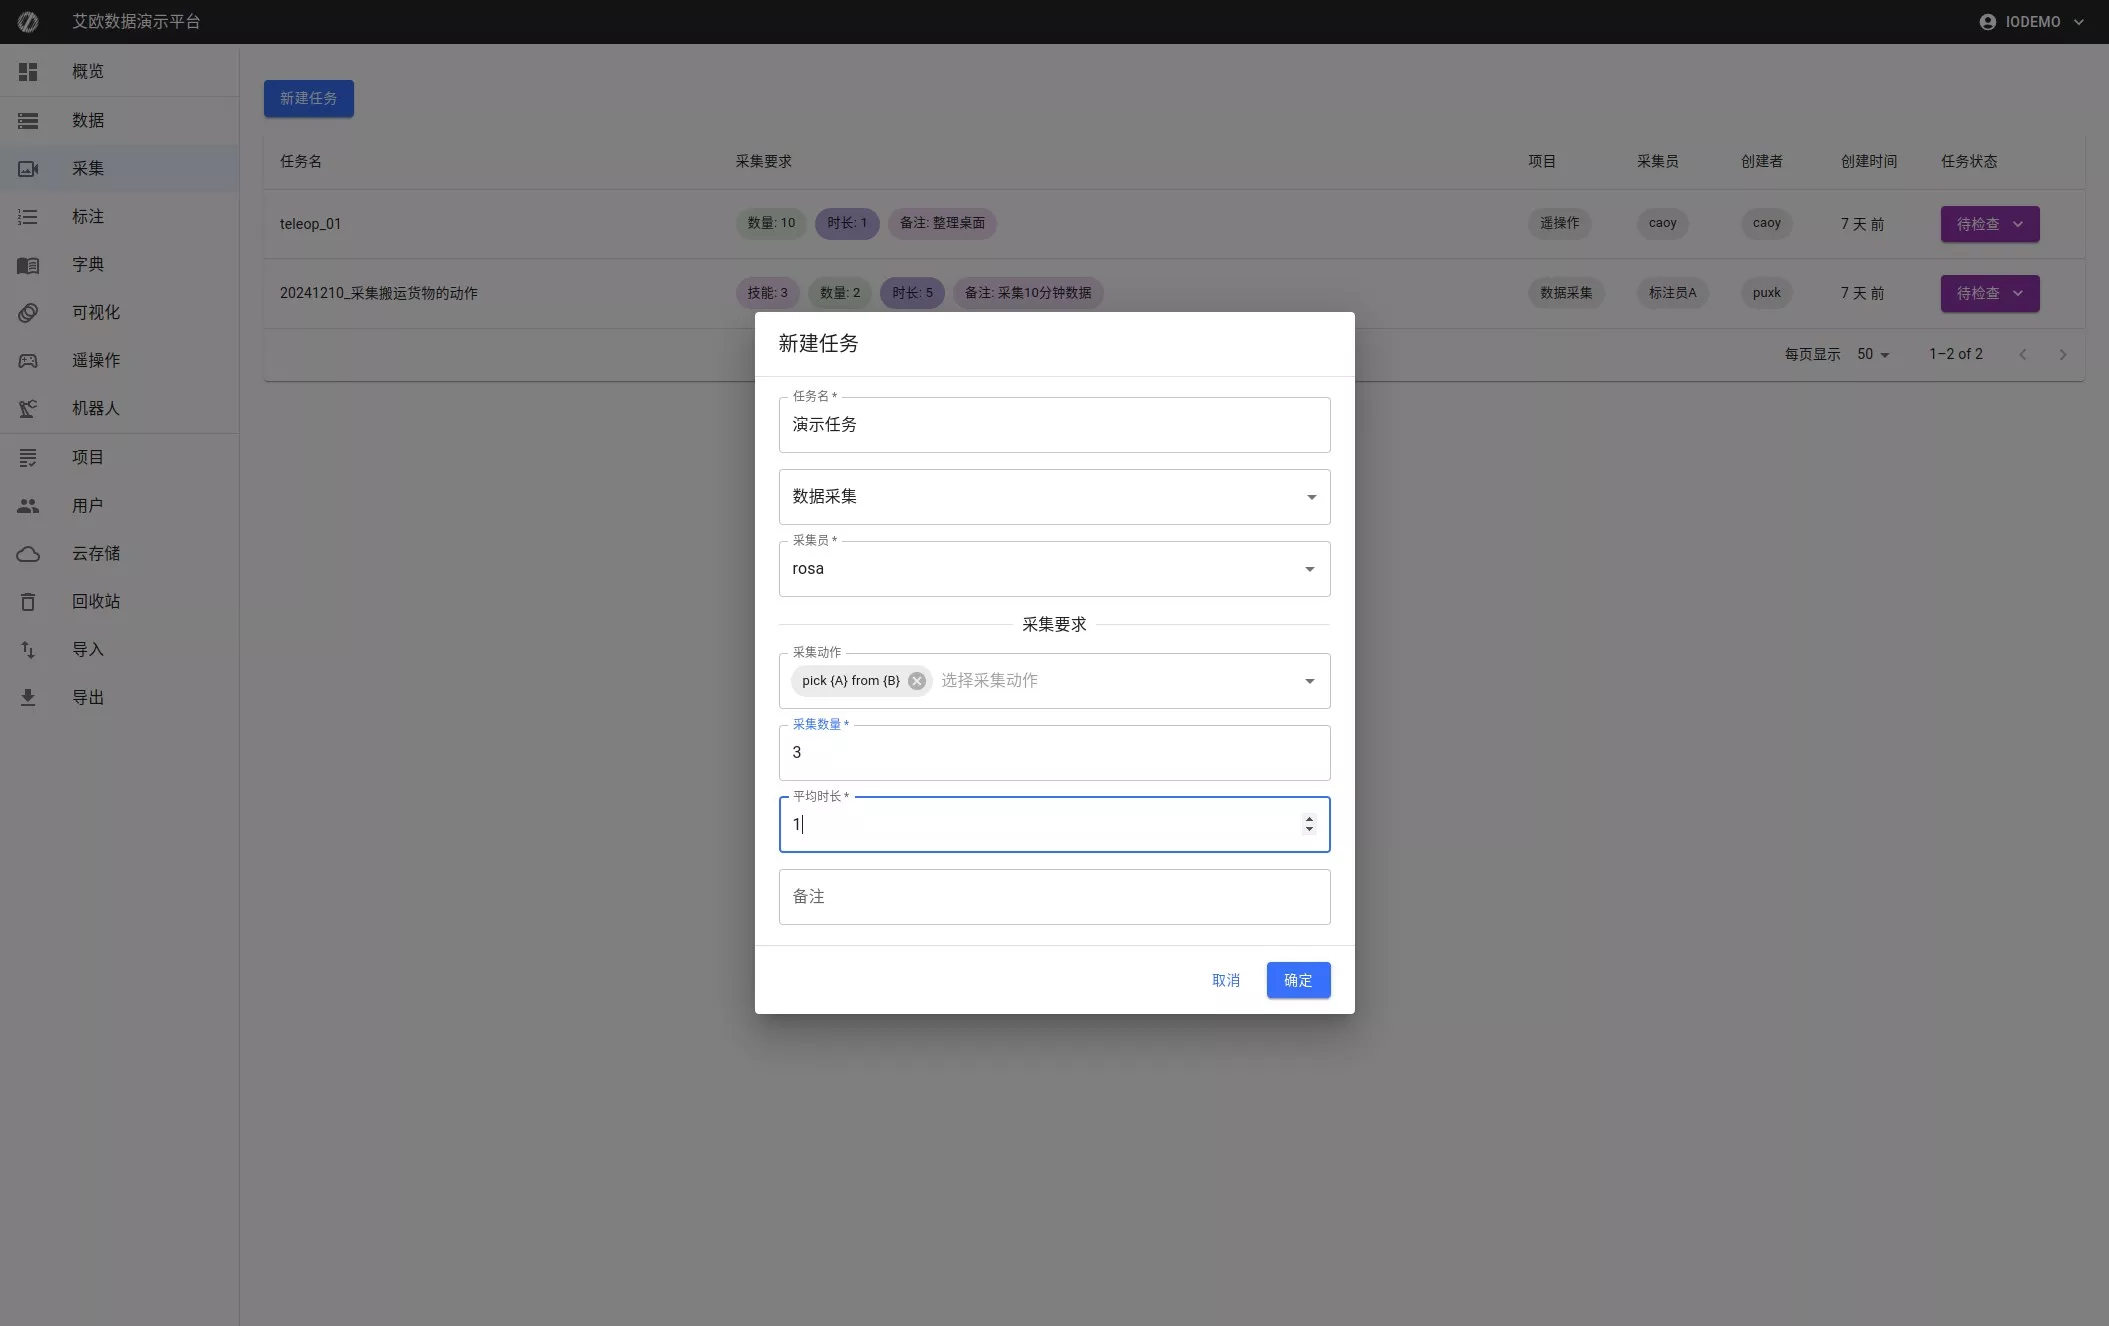Click the download icon for 导出

click(28, 698)
